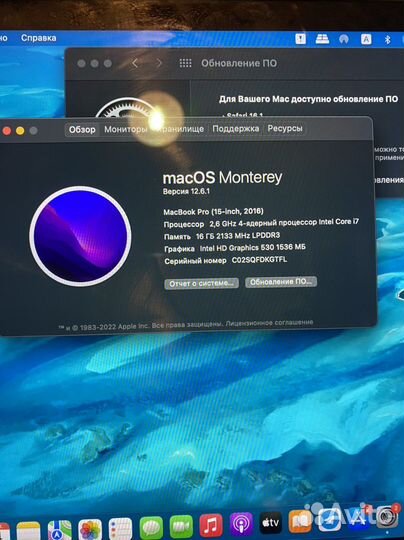This screenshot has width=404, height=540.
Task: Click the Версия 12.6.1 text
Action: [x=186, y=191]
